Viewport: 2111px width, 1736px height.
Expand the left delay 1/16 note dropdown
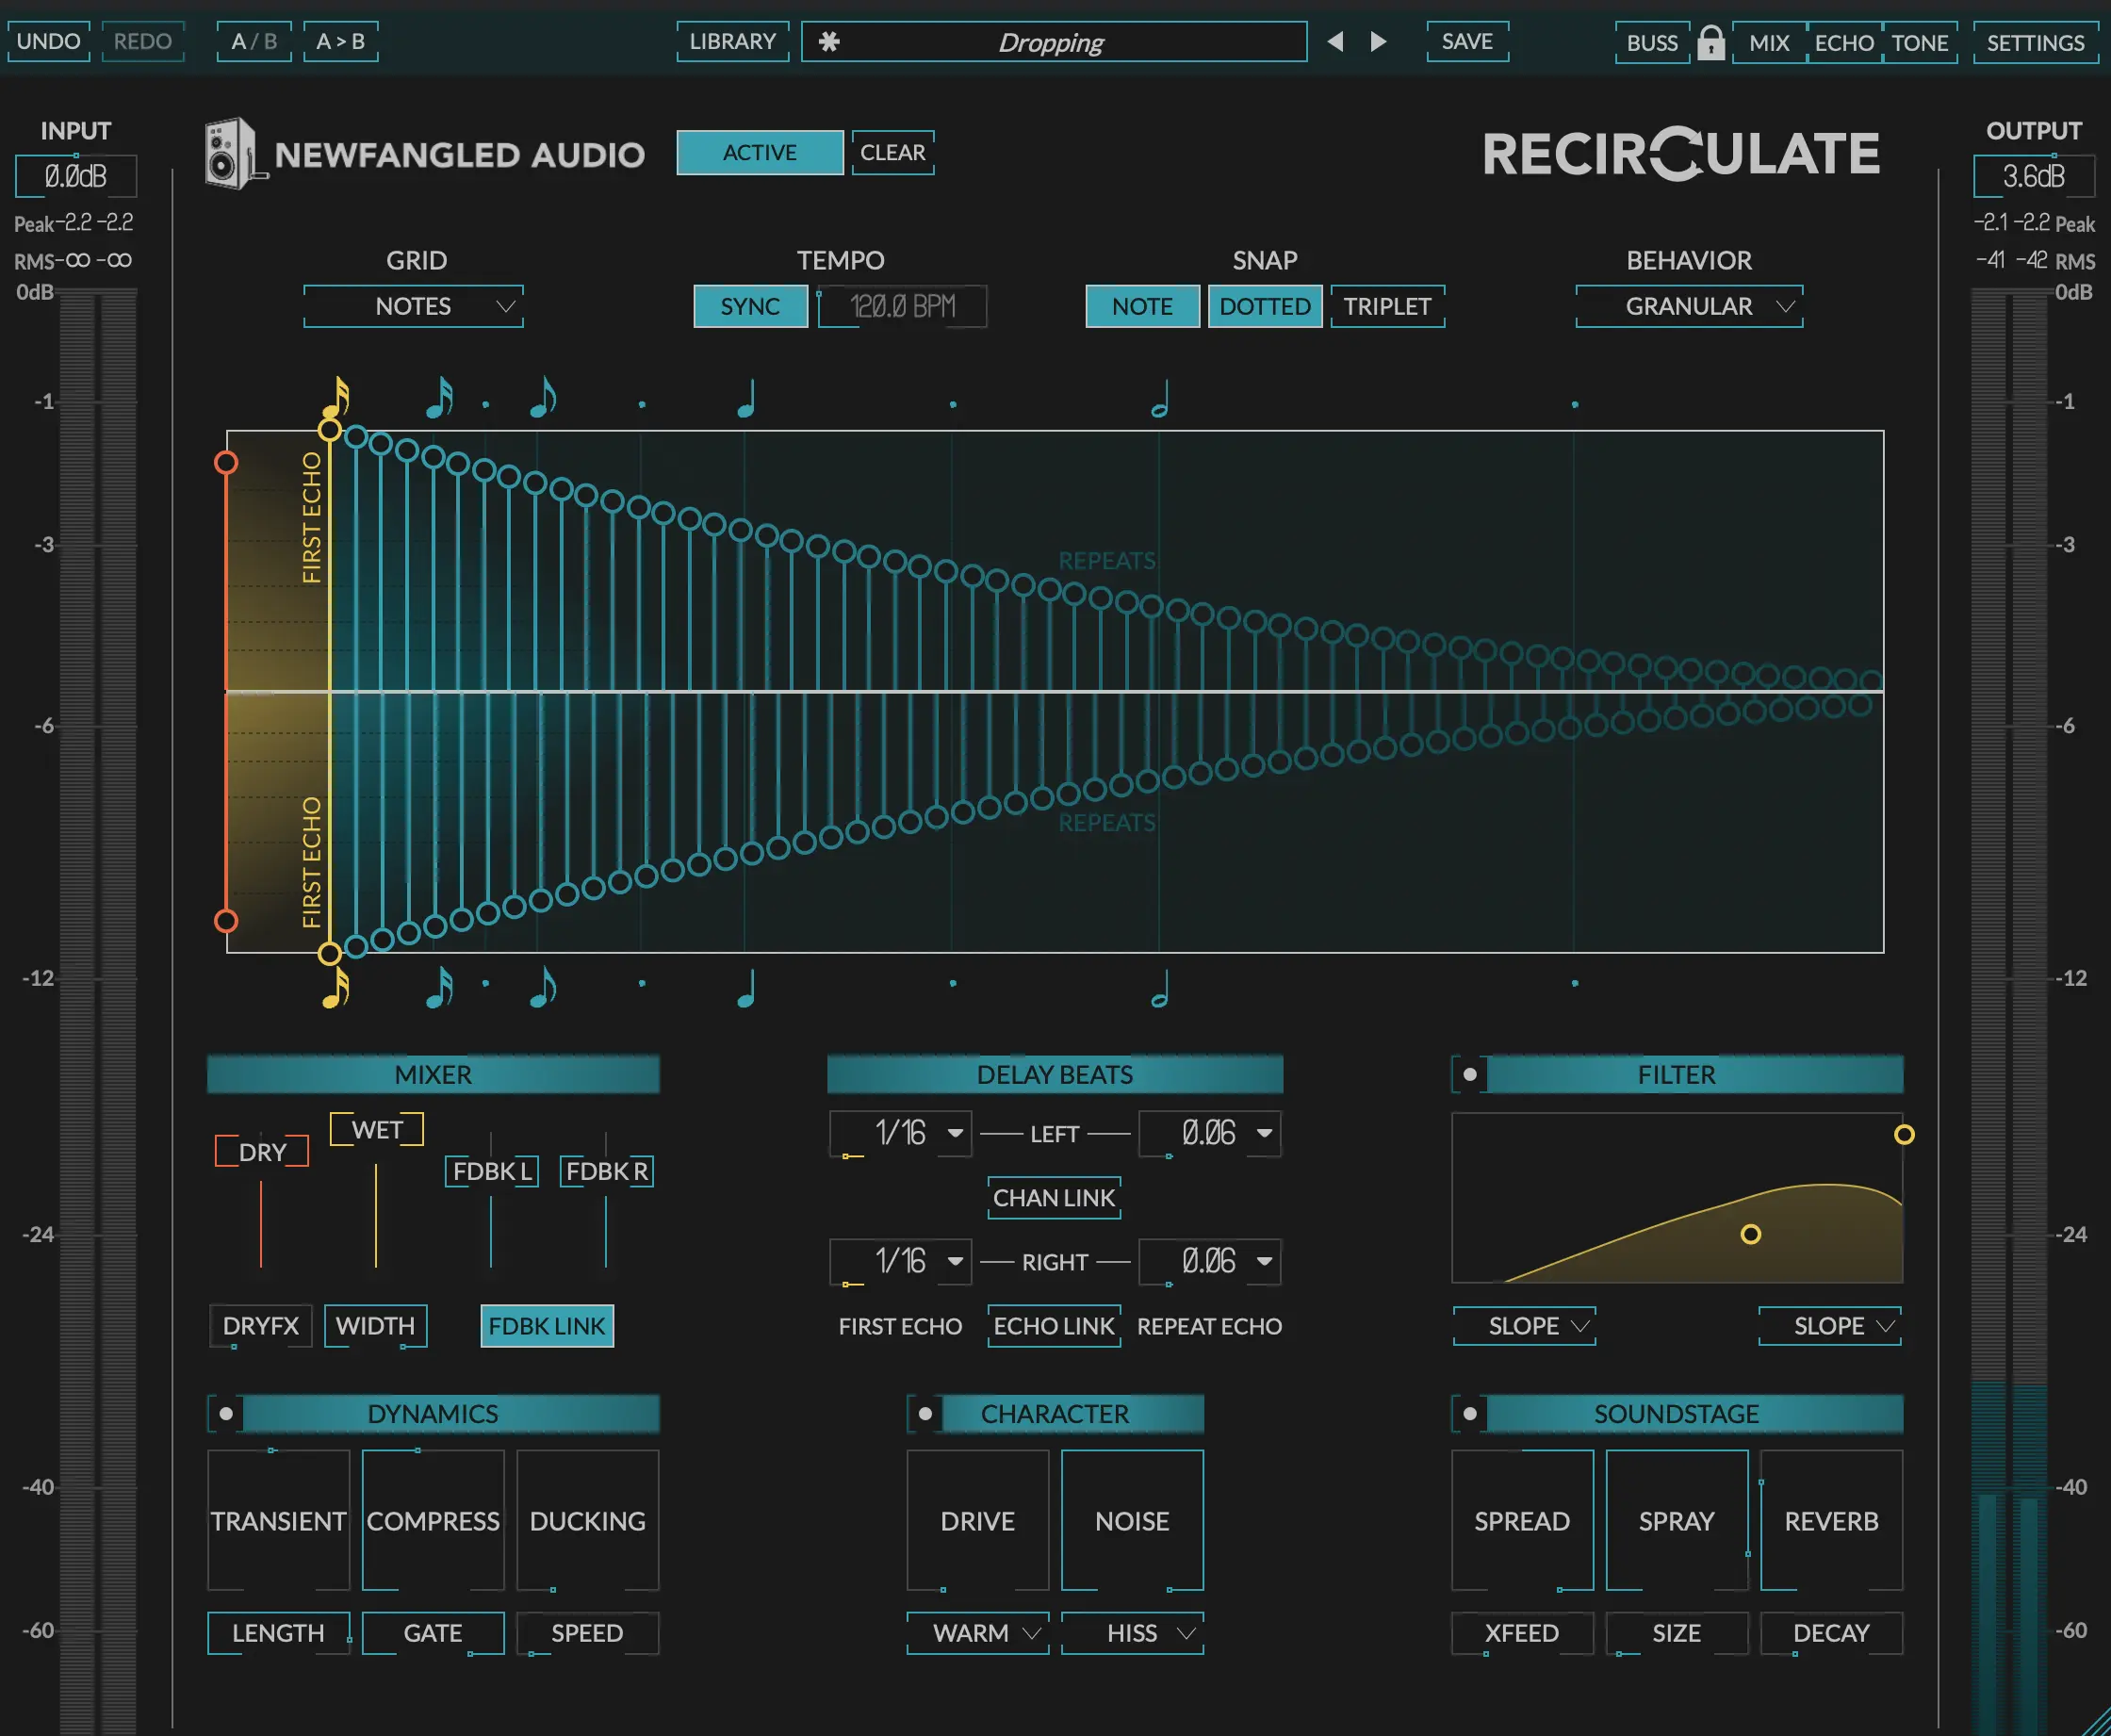(x=899, y=1133)
